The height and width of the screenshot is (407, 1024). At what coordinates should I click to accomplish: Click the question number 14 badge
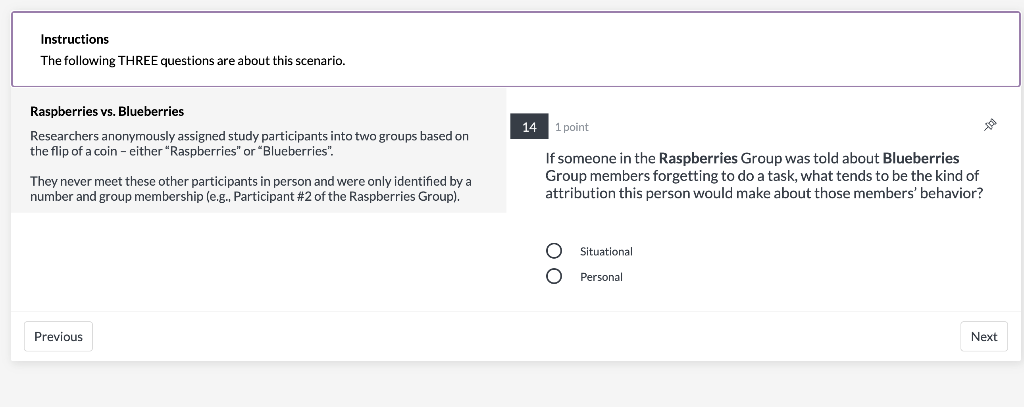click(529, 127)
